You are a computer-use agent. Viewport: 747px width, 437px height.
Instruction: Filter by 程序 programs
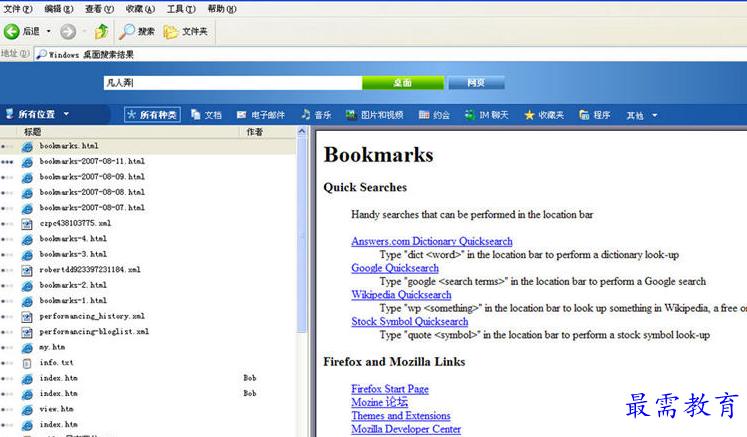pos(595,115)
